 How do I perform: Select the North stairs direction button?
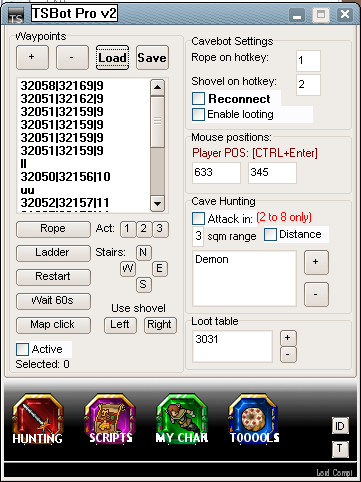click(143, 252)
